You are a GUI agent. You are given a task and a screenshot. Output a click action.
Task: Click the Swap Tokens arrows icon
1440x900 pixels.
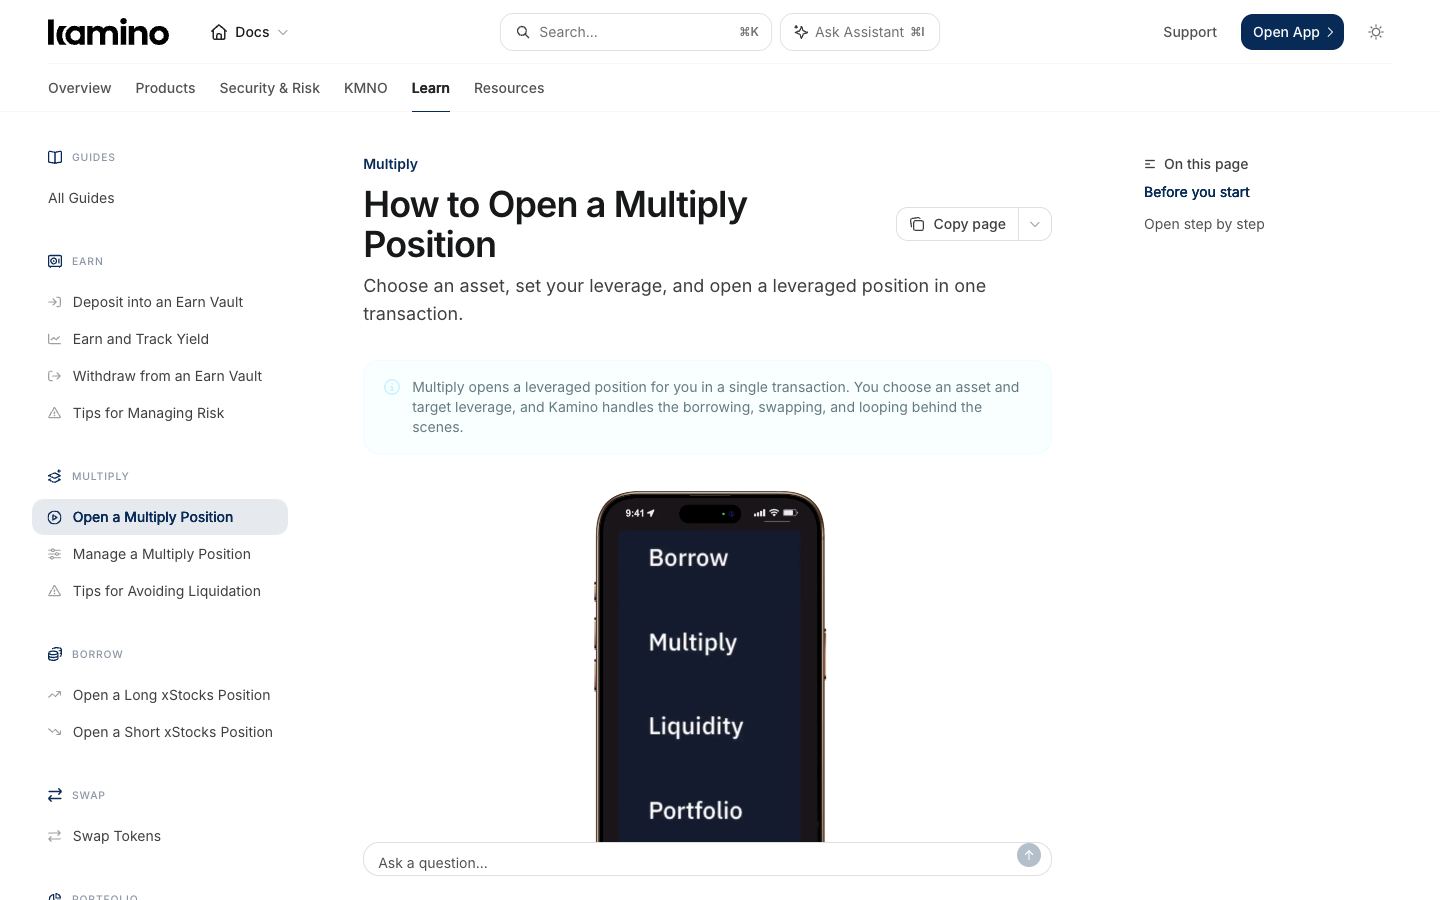click(x=55, y=836)
